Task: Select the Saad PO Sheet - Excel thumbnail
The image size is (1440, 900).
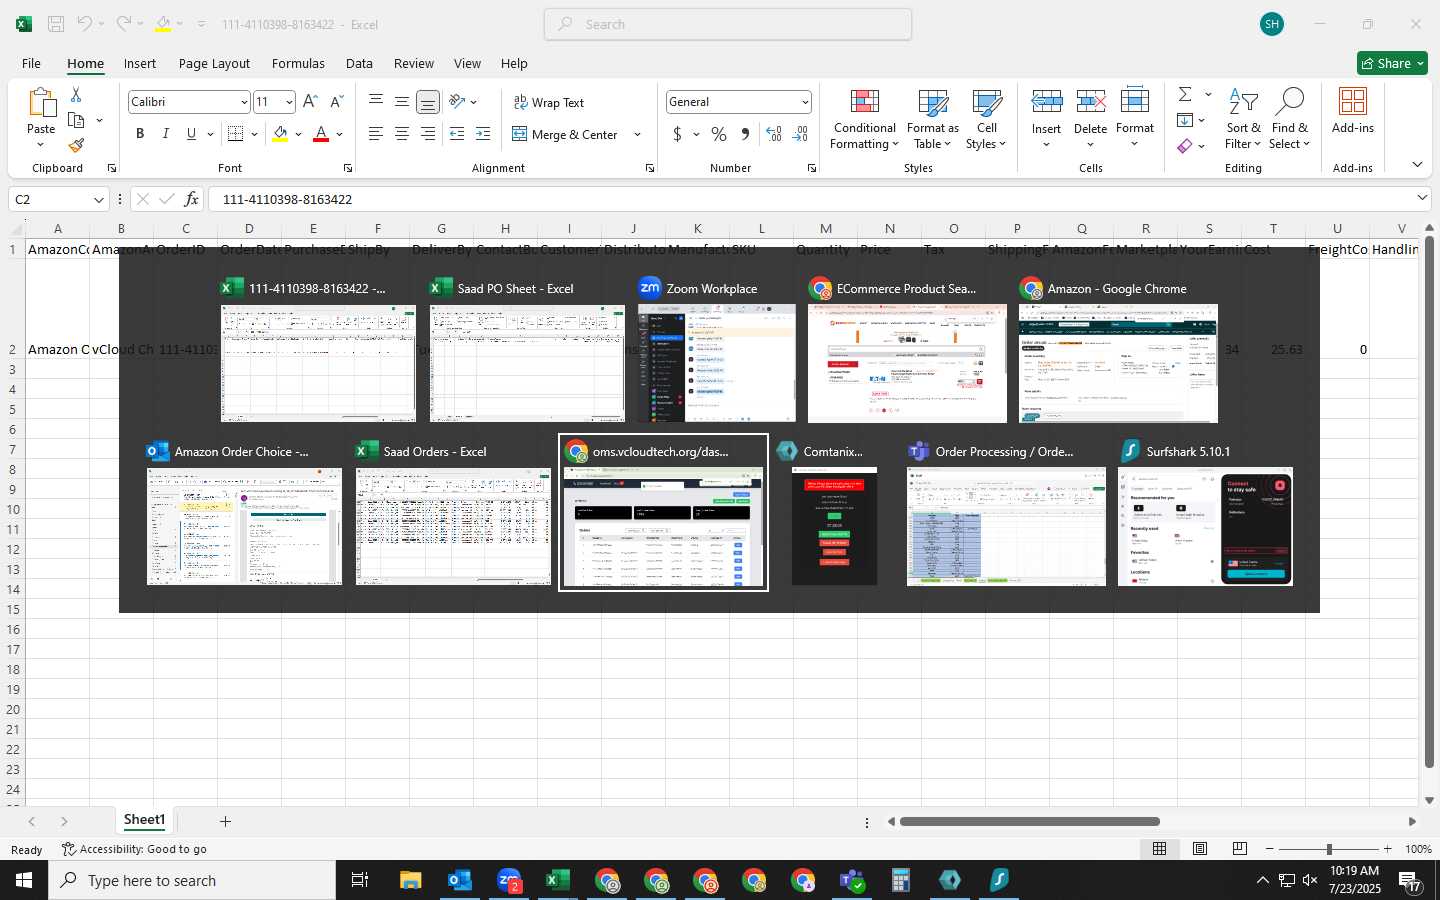Action: coord(527,363)
